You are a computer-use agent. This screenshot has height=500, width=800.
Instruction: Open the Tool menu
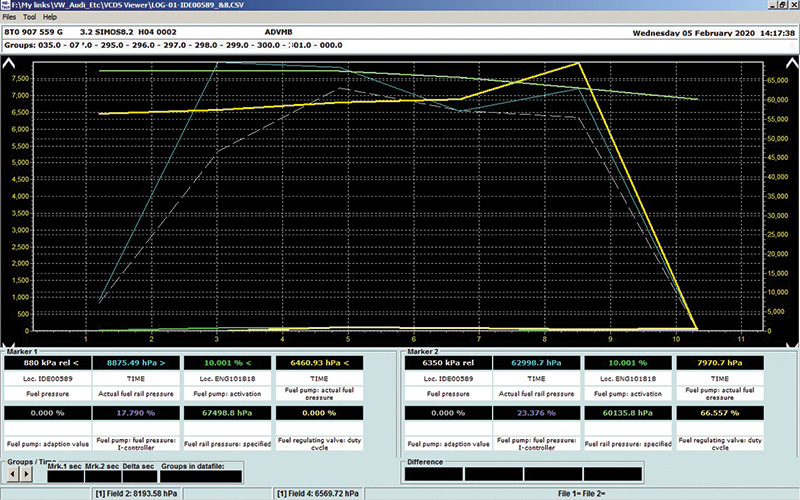click(30, 17)
